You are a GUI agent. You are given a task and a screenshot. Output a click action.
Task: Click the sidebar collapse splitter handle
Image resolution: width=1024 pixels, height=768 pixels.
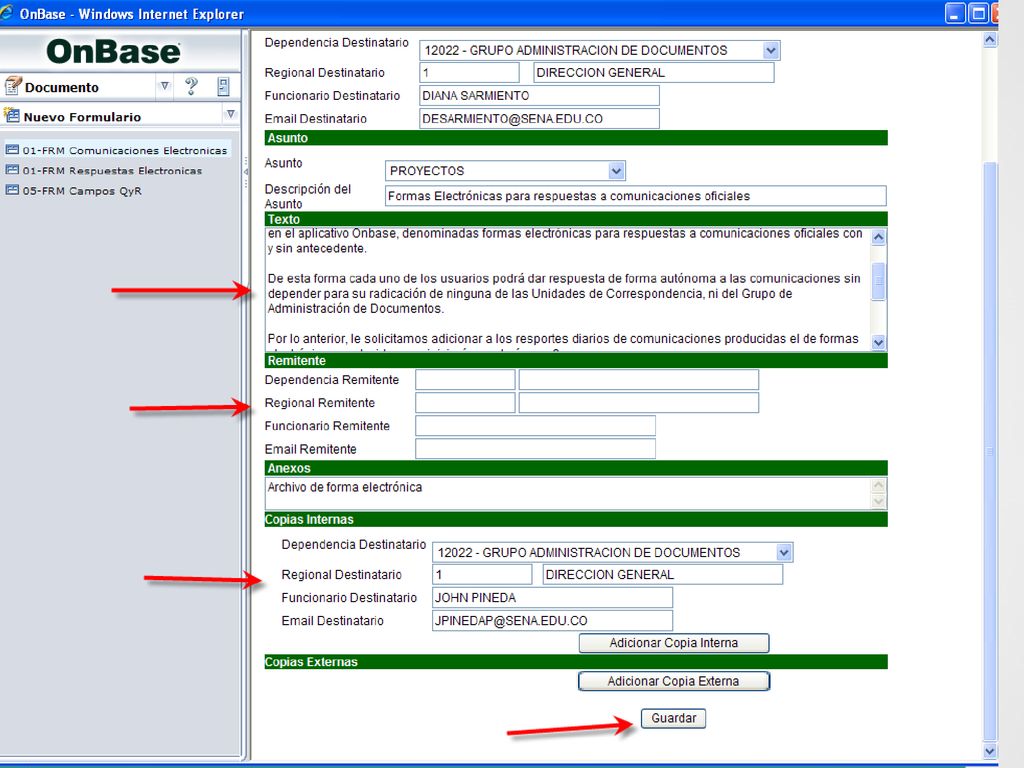246,171
